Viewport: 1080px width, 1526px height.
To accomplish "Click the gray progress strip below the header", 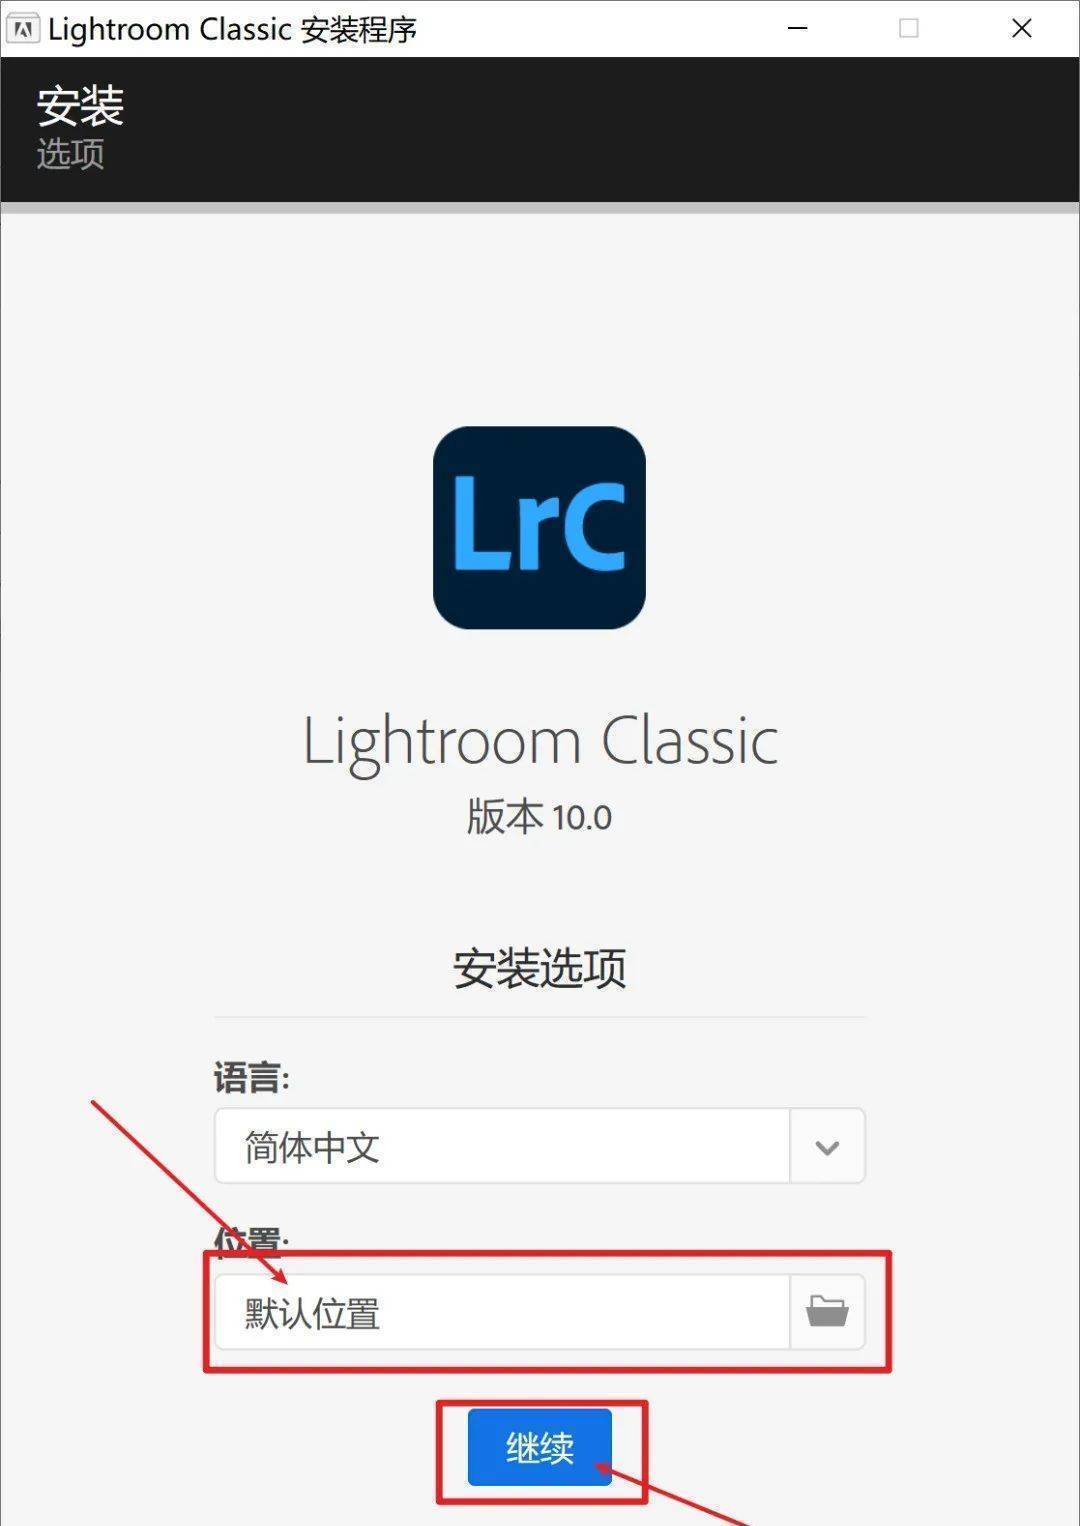I will 540,208.
